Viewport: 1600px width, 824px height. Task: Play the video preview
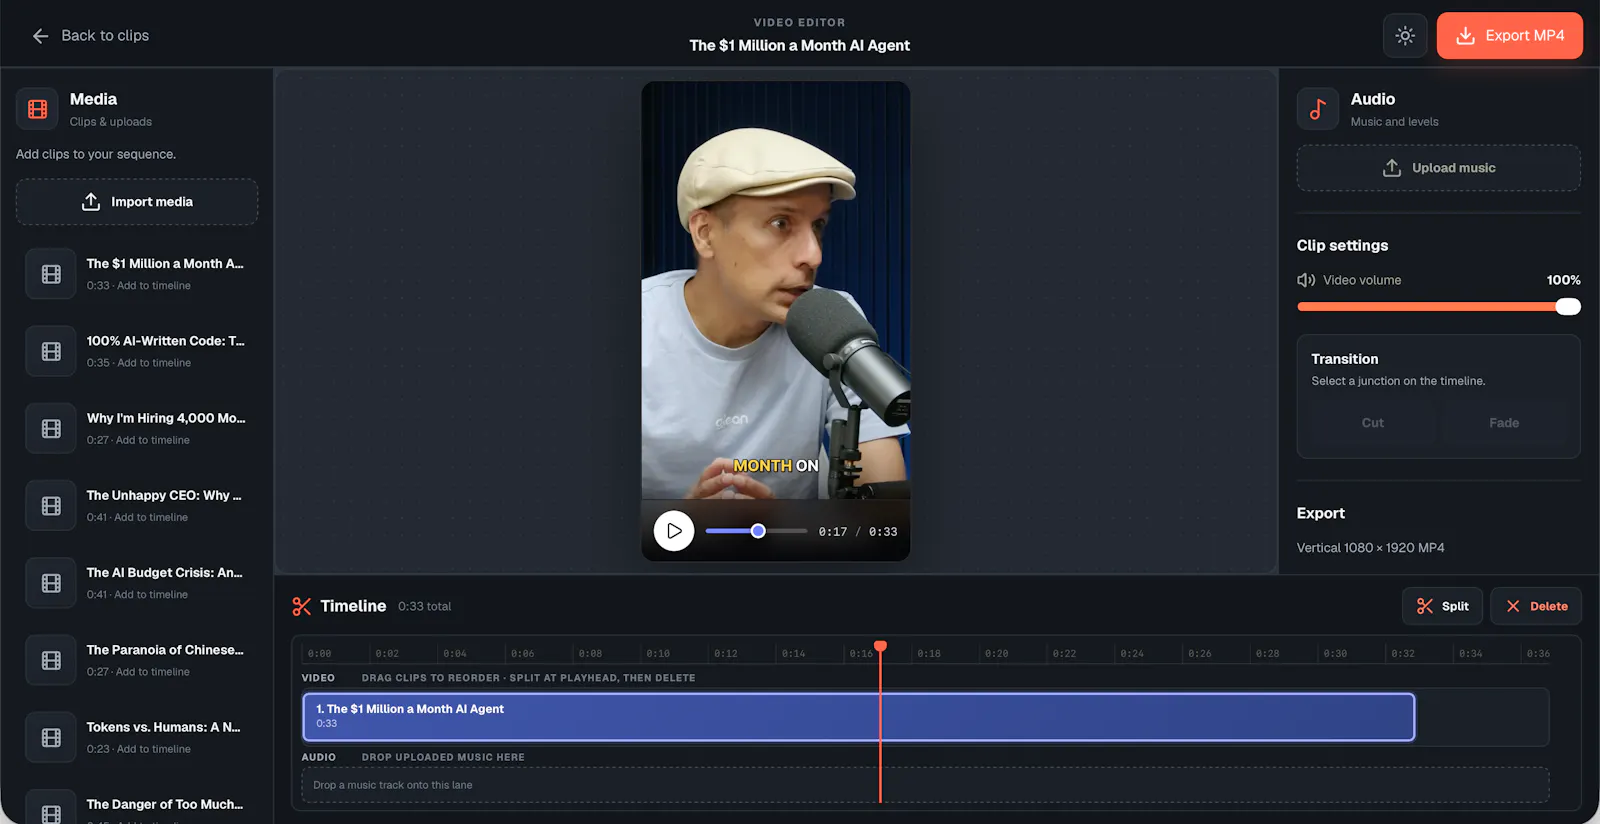tap(674, 531)
